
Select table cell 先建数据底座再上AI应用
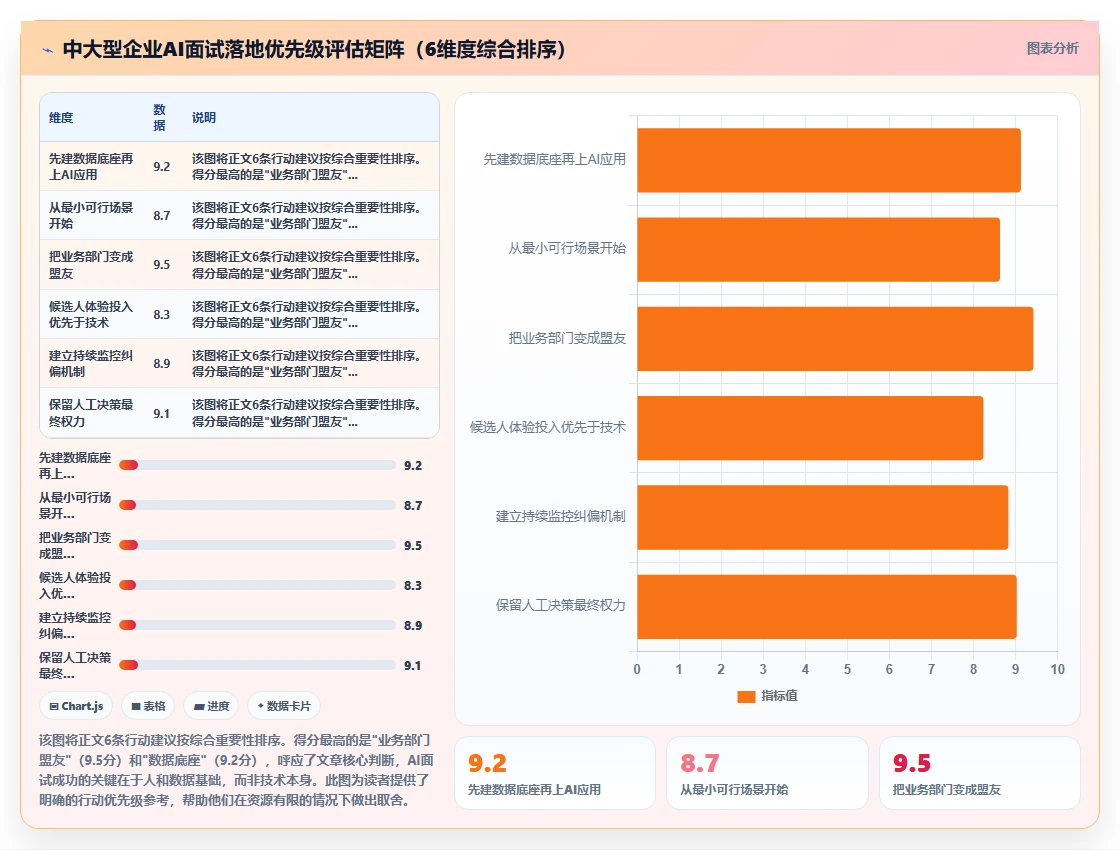click(x=91, y=166)
